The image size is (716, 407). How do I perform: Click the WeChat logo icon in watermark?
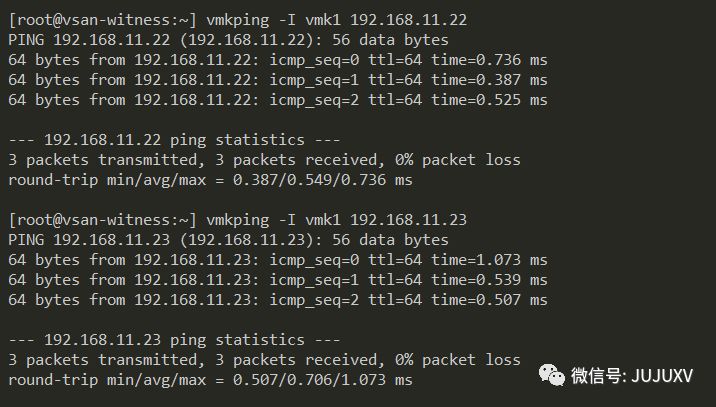tap(552, 375)
